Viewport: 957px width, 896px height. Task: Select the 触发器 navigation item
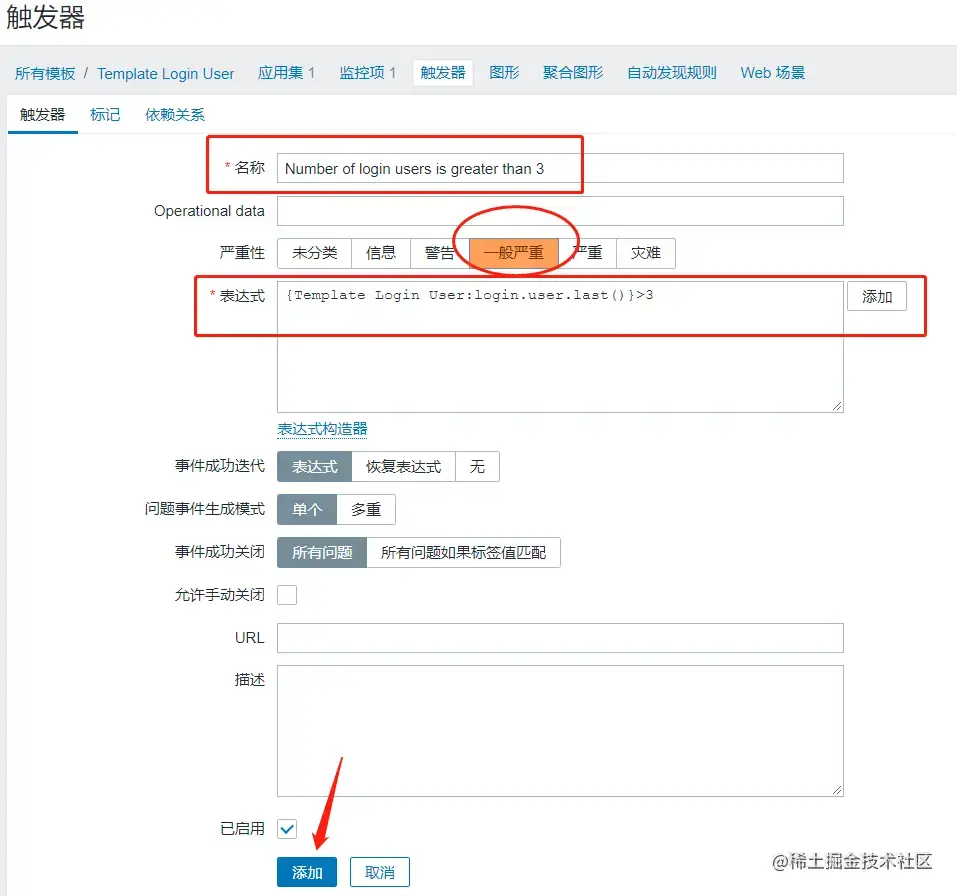pos(442,73)
